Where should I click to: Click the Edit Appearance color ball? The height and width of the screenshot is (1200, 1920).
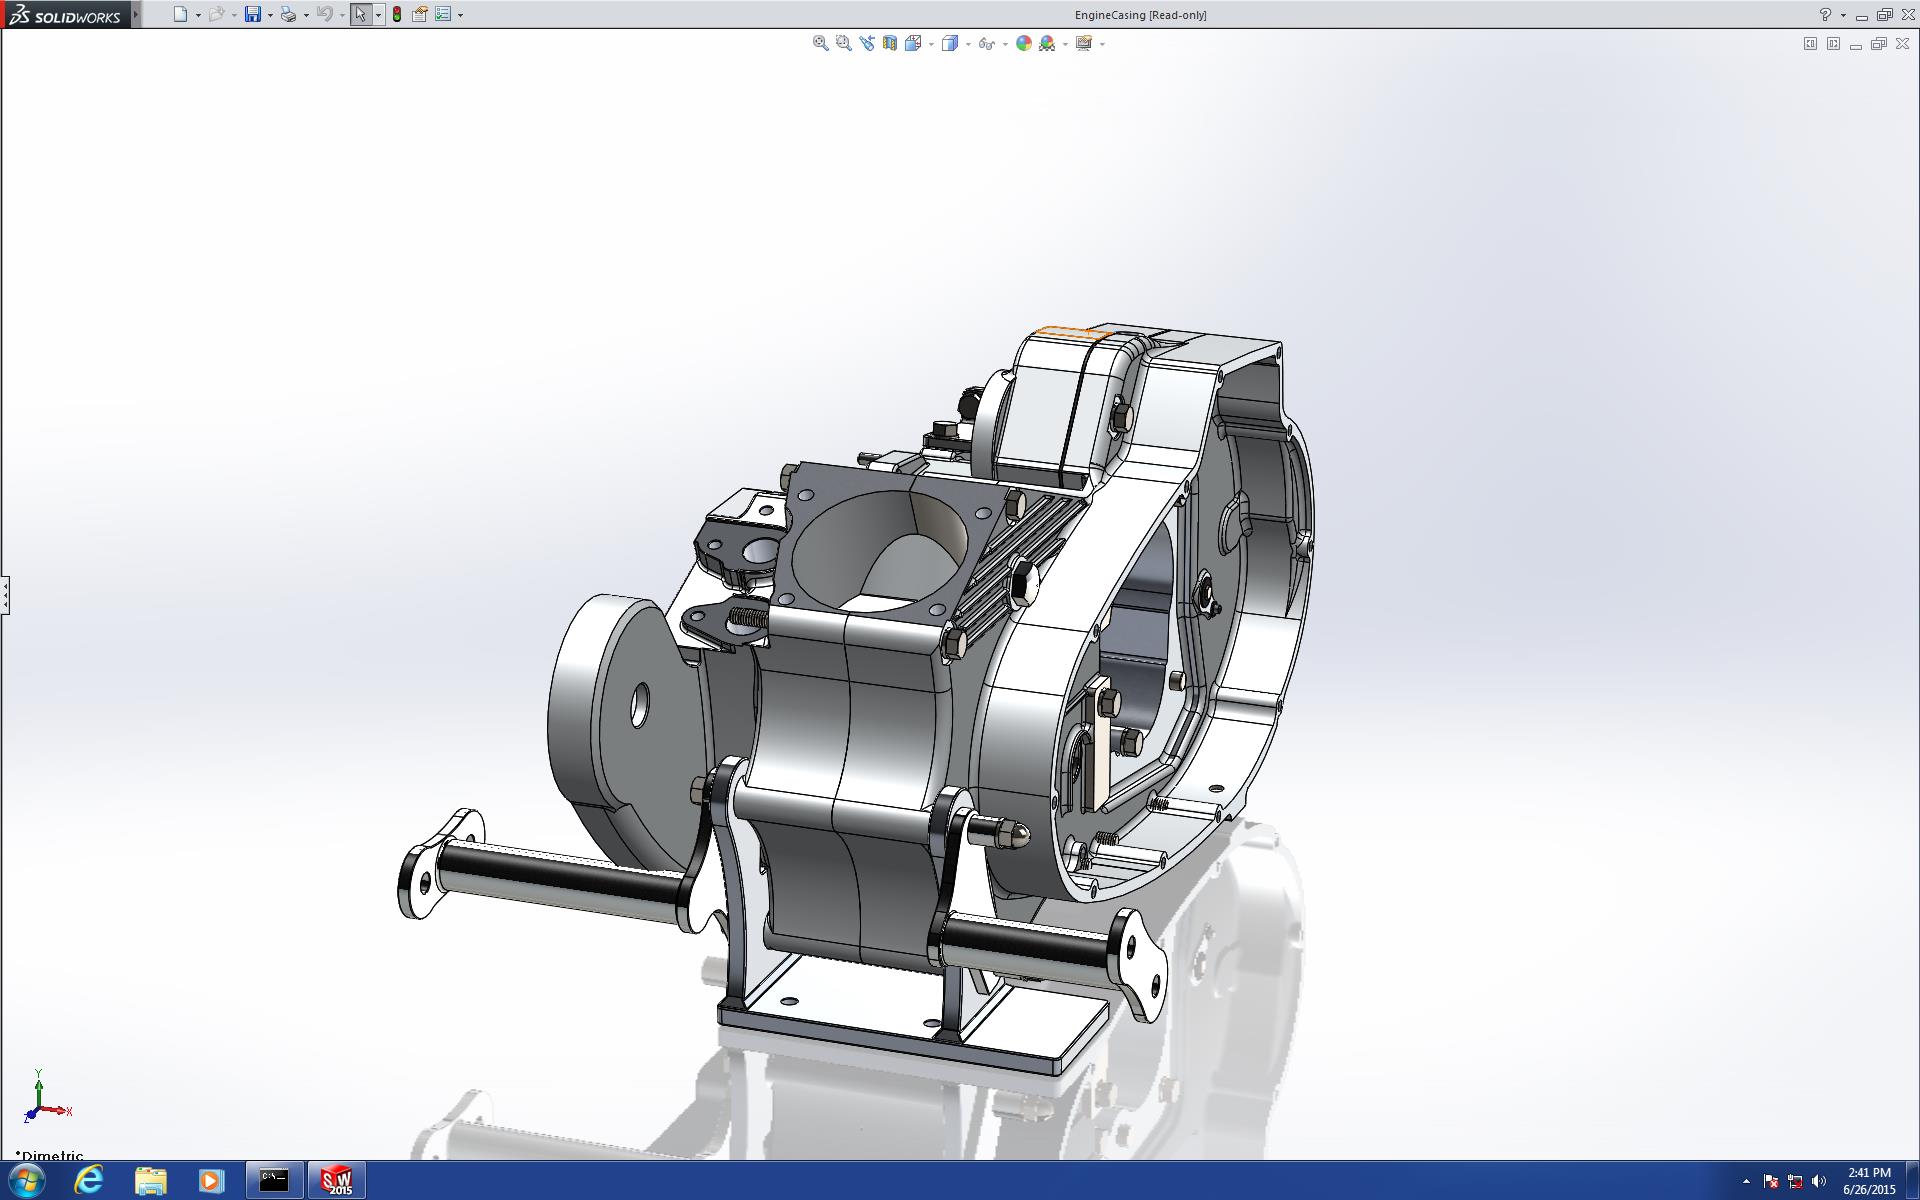[x=1023, y=43]
